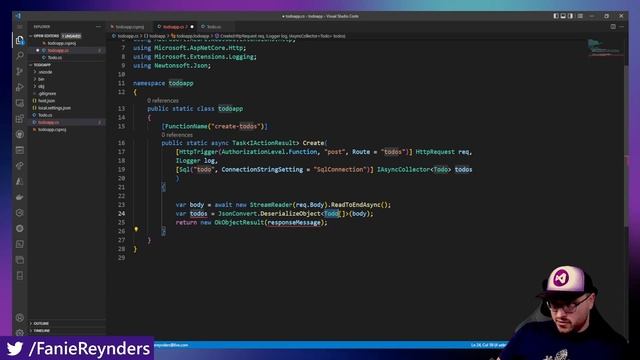Click the lightbulb code action on line 26
Screen dimensions: 640x360
click(136, 229)
